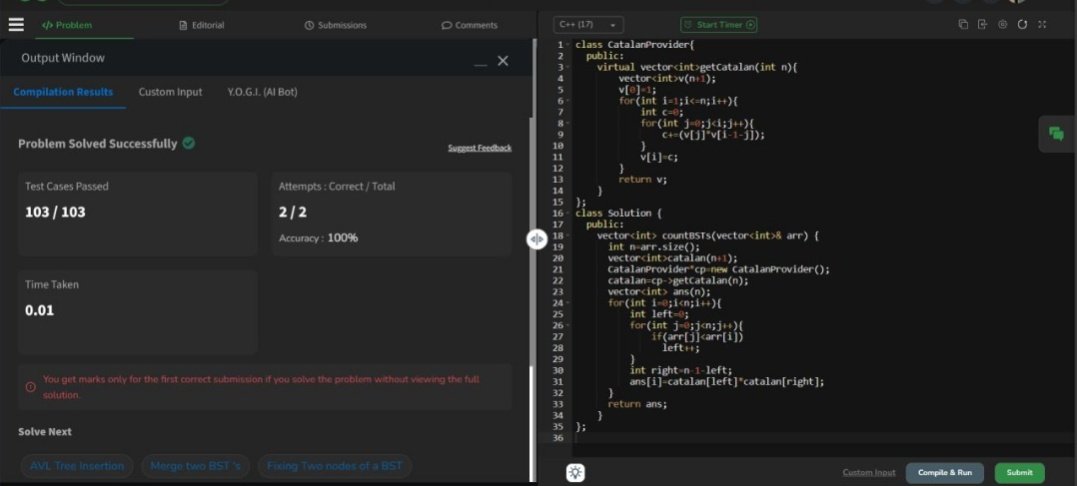Click the red warning info icon
This screenshot has width=1077, height=486.
30,387
